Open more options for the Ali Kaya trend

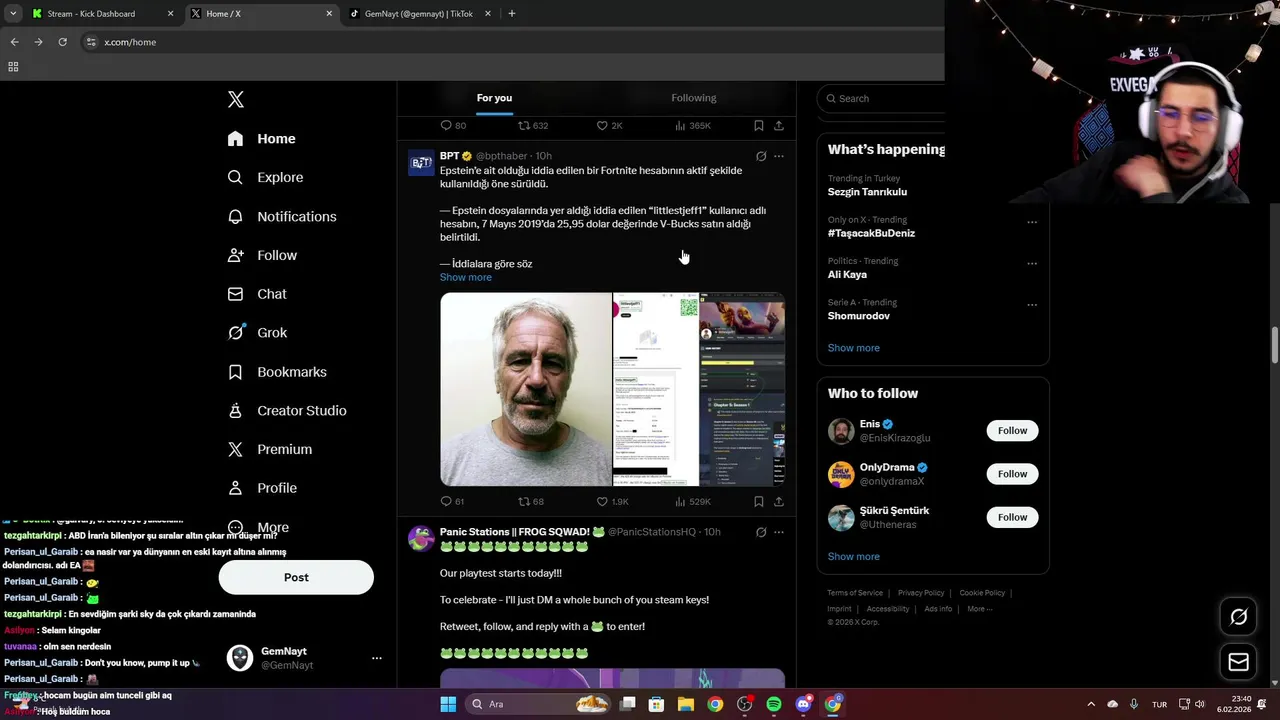coord(1032,263)
